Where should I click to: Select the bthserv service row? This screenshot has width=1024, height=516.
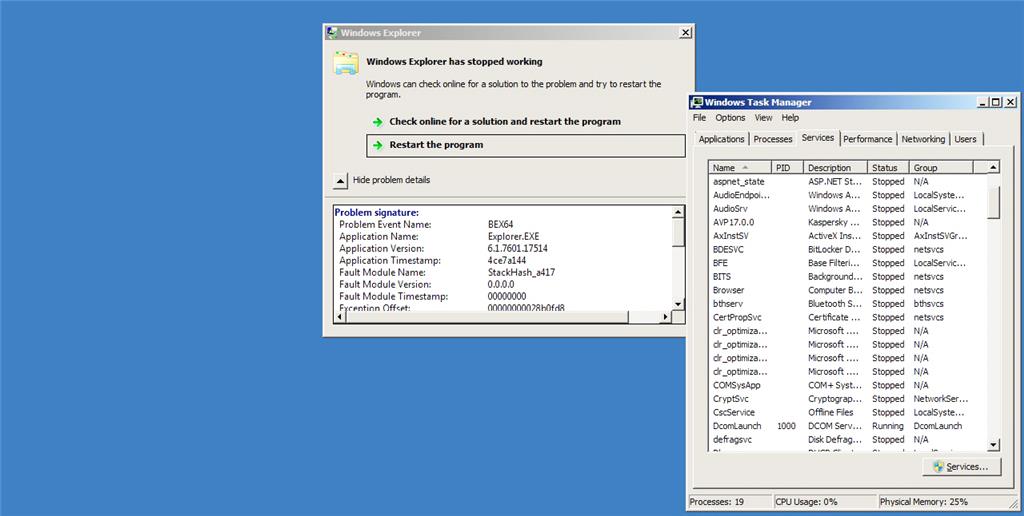848,304
